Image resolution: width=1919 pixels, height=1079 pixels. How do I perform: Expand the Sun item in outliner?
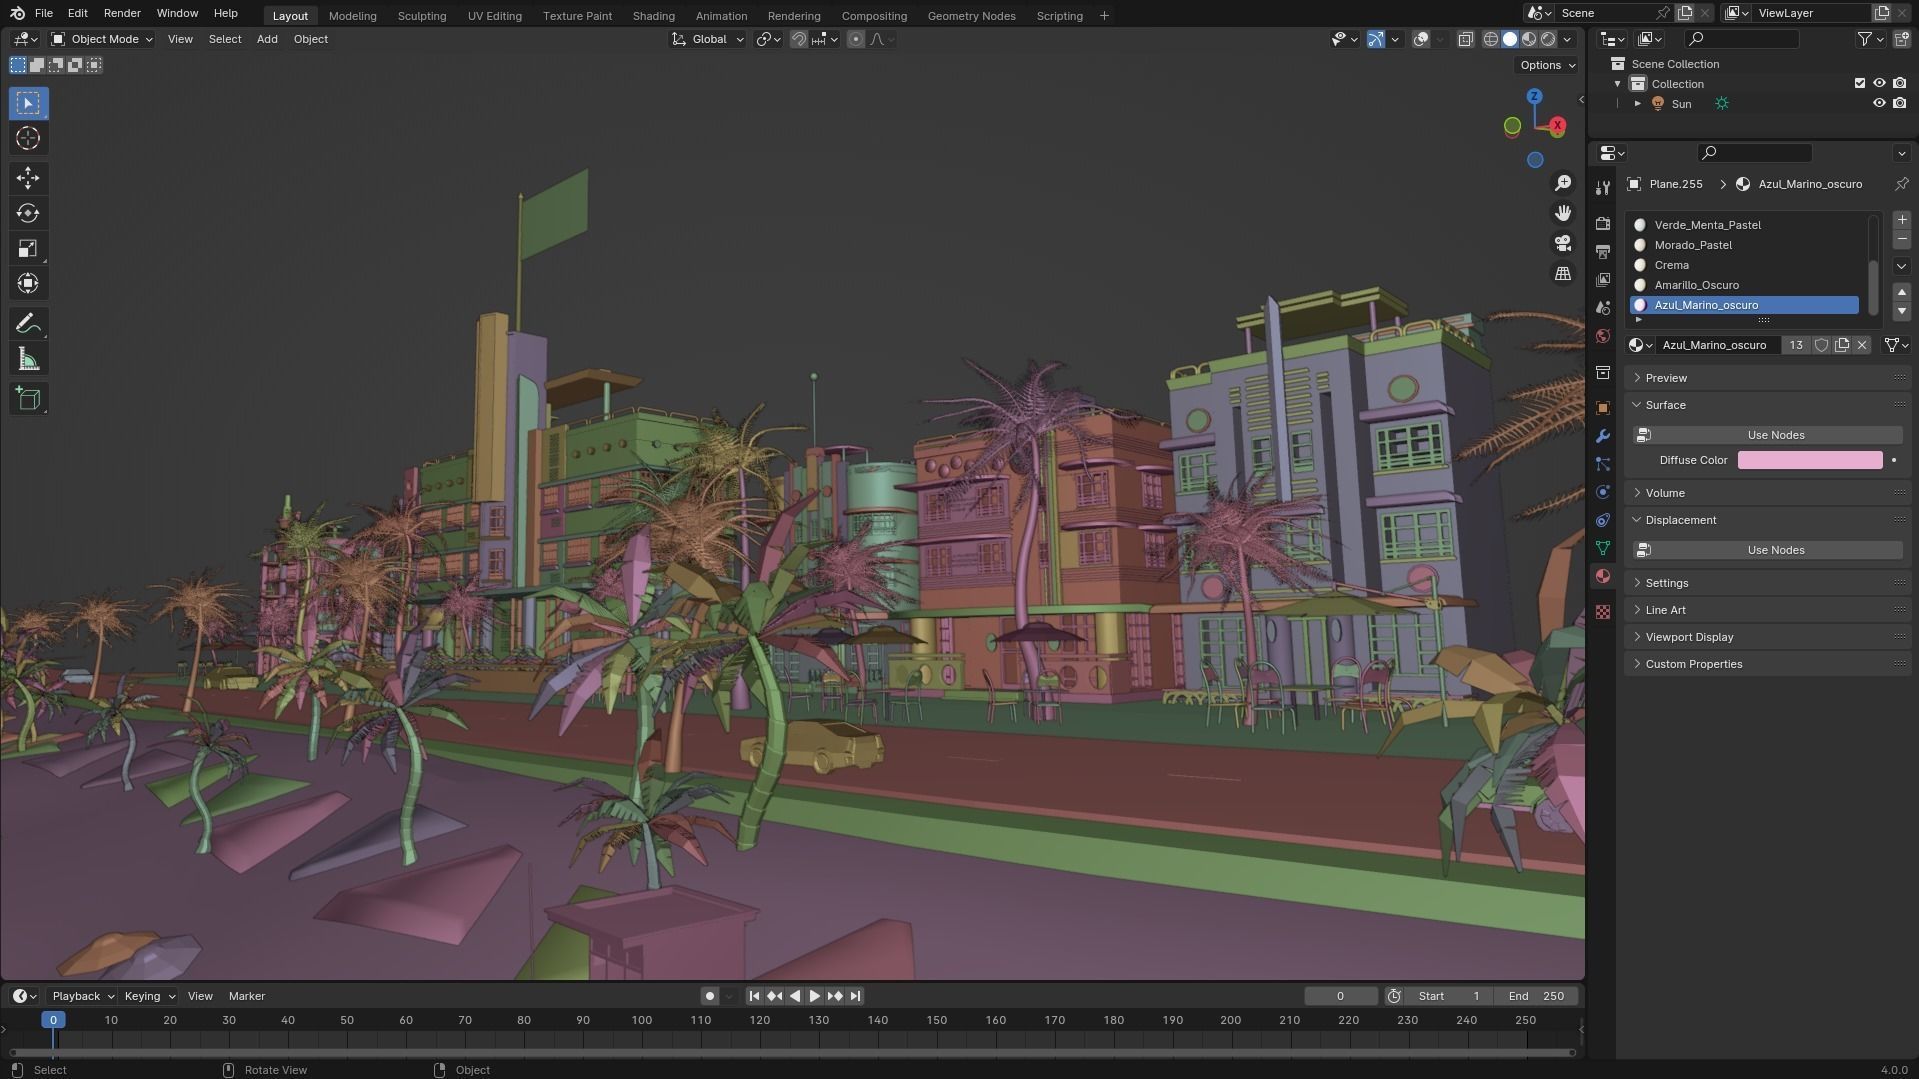[x=1638, y=103]
